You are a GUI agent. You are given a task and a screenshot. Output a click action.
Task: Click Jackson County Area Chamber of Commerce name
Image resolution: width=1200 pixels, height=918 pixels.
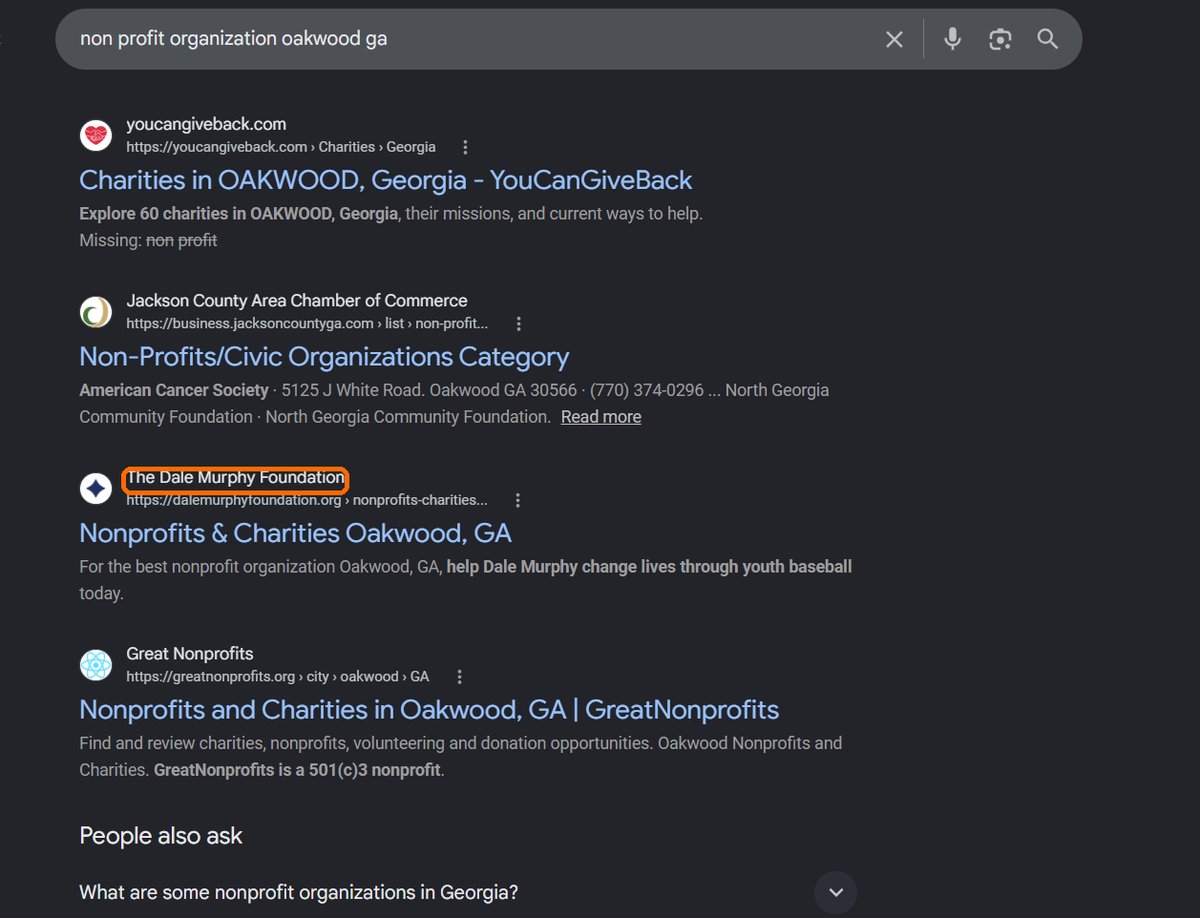click(x=297, y=300)
